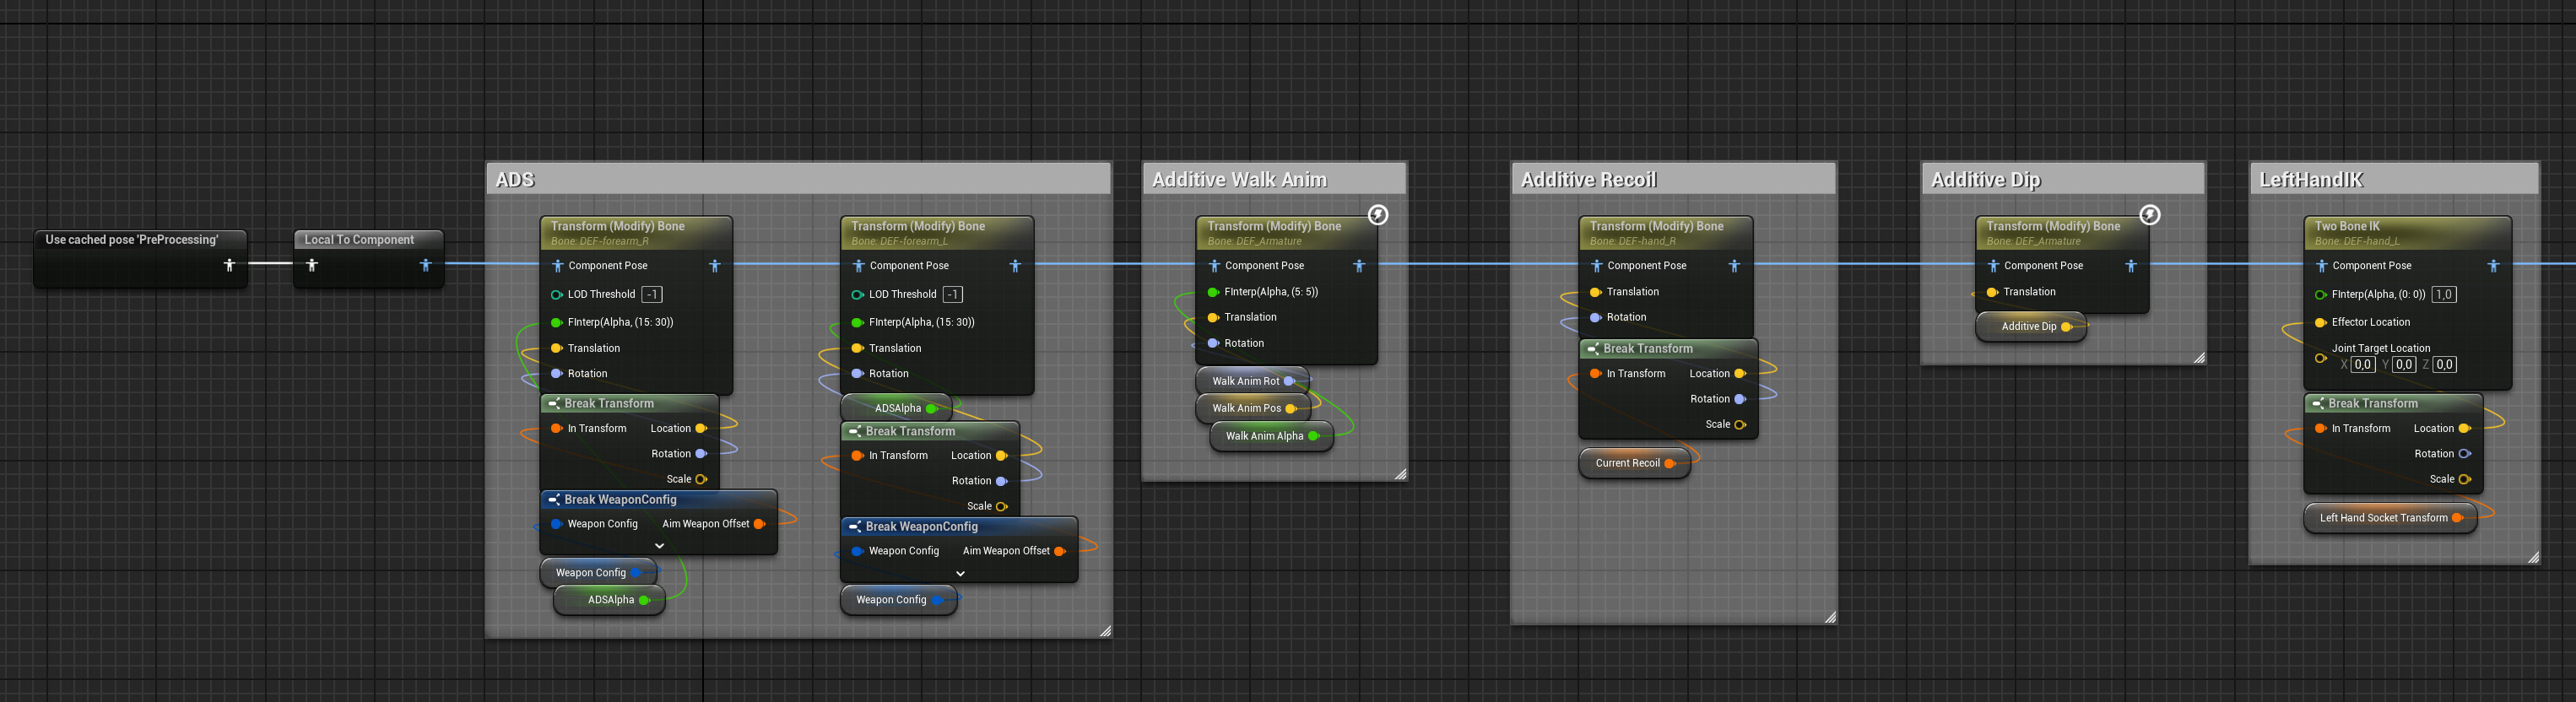Click the Walk Anim Alpha variable output pin
This screenshot has width=2576, height=702.
tap(1314, 436)
